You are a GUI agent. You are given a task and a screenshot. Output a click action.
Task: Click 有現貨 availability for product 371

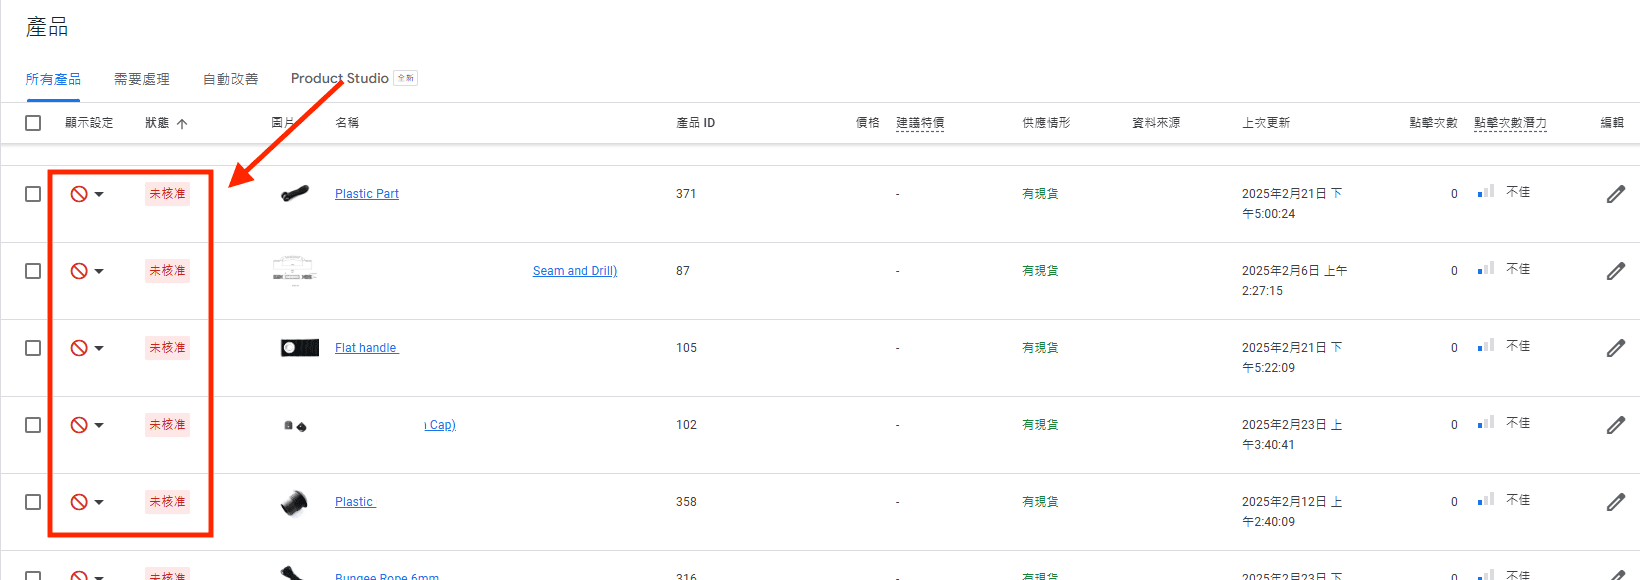point(1040,194)
